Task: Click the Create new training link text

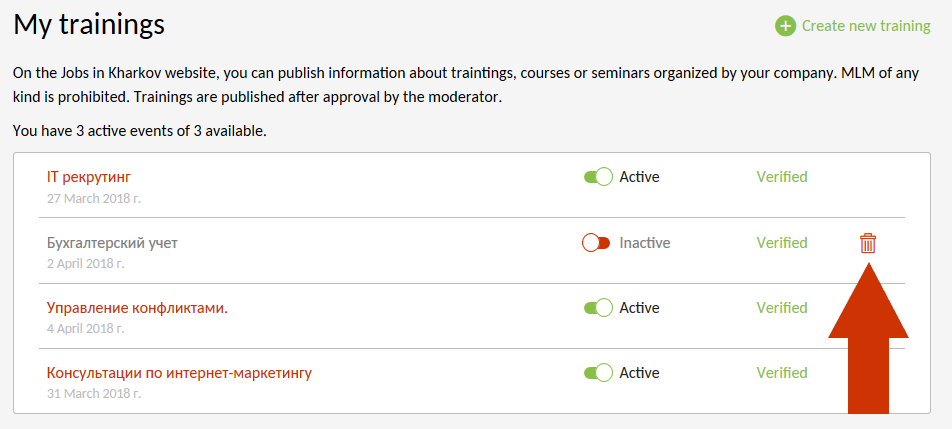Action: click(x=866, y=26)
